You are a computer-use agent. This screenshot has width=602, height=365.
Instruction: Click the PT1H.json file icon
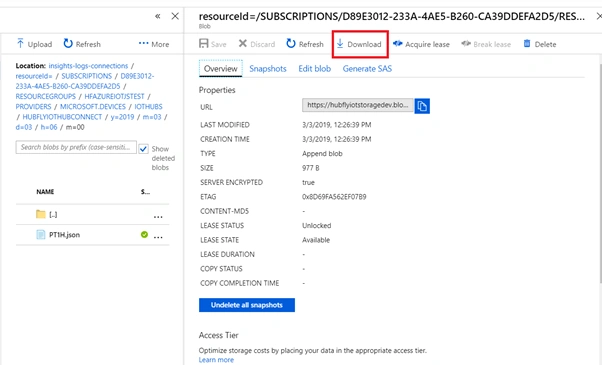coord(41,235)
